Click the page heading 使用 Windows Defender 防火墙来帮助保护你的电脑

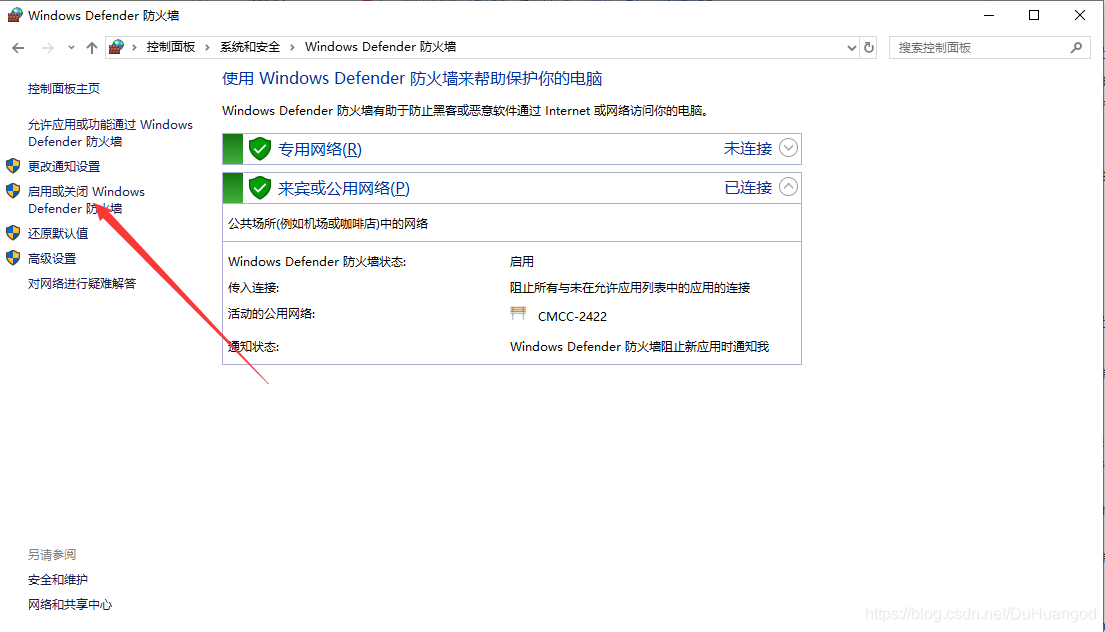coord(412,78)
